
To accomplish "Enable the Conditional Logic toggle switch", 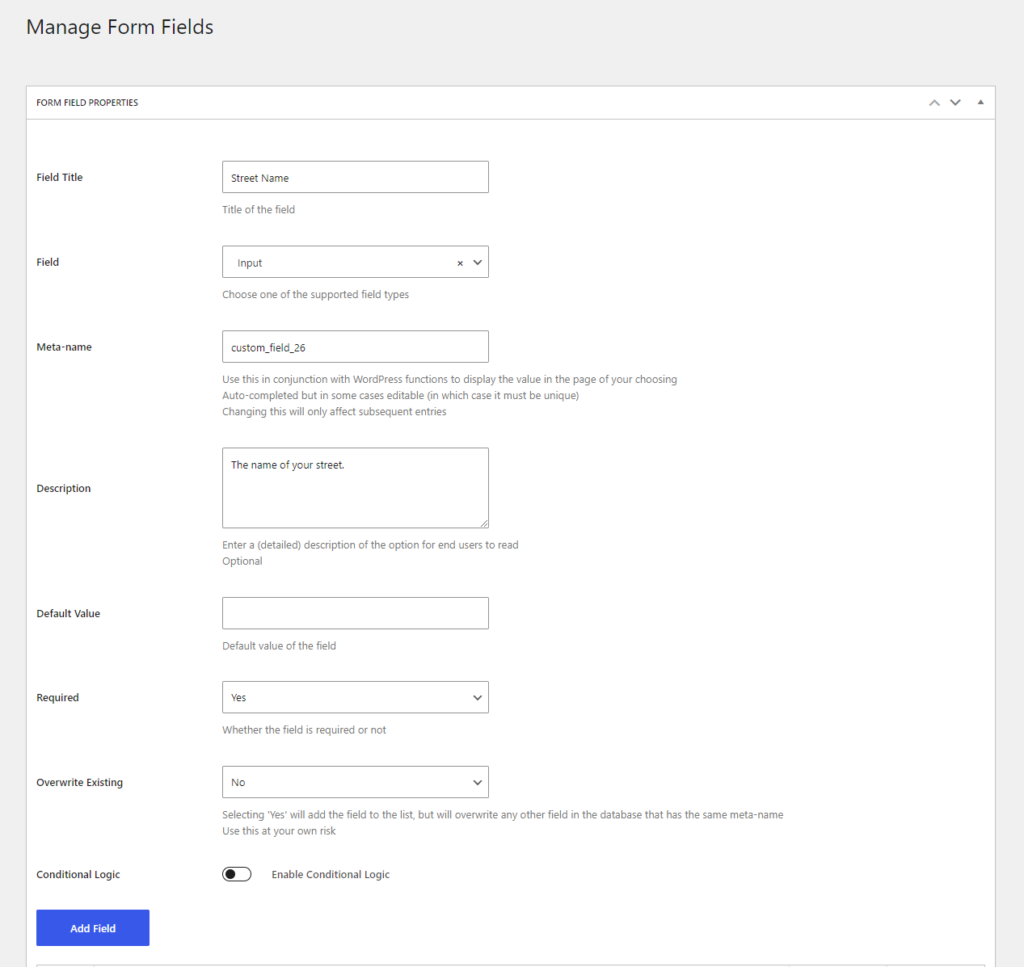I will [237, 874].
